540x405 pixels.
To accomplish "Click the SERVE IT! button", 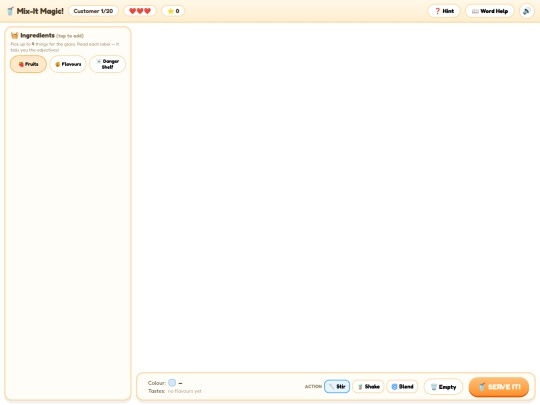I will pos(499,387).
